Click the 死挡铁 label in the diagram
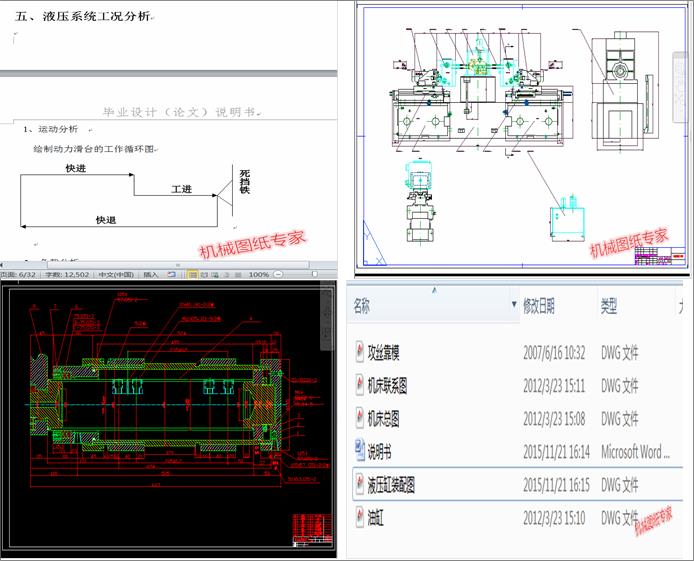The image size is (694, 561). click(x=245, y=181)
